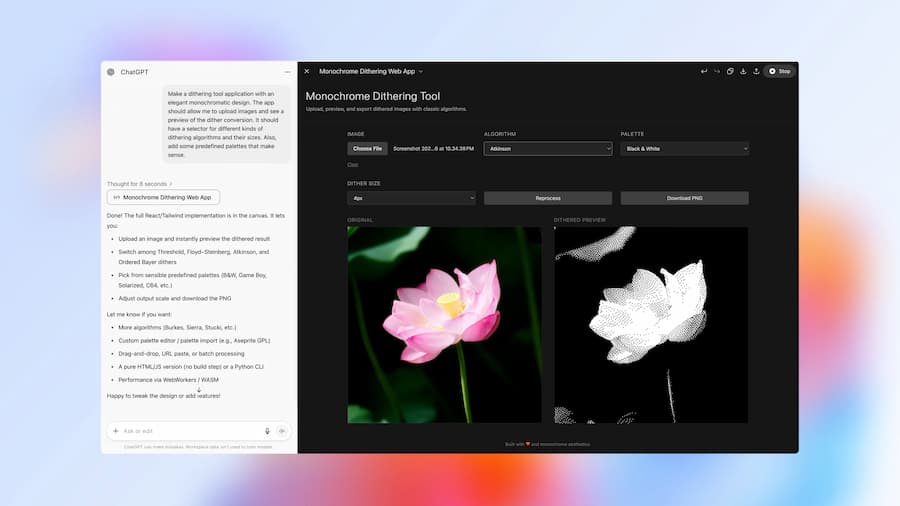This screenshot has height=506, width=900.
Task: Click the Choose File button
Action: (x=367, y=148)
